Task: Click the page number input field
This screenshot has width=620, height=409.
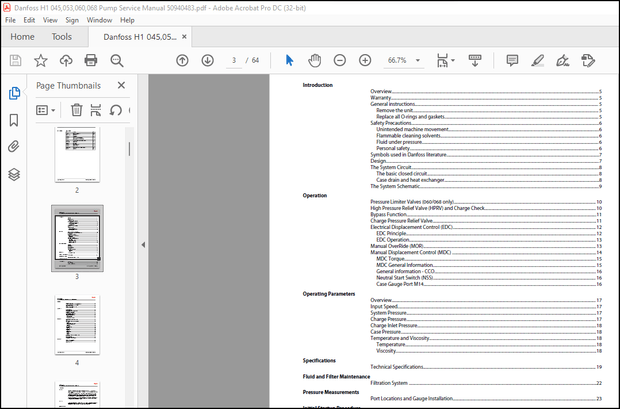Action: click(234, 61)
